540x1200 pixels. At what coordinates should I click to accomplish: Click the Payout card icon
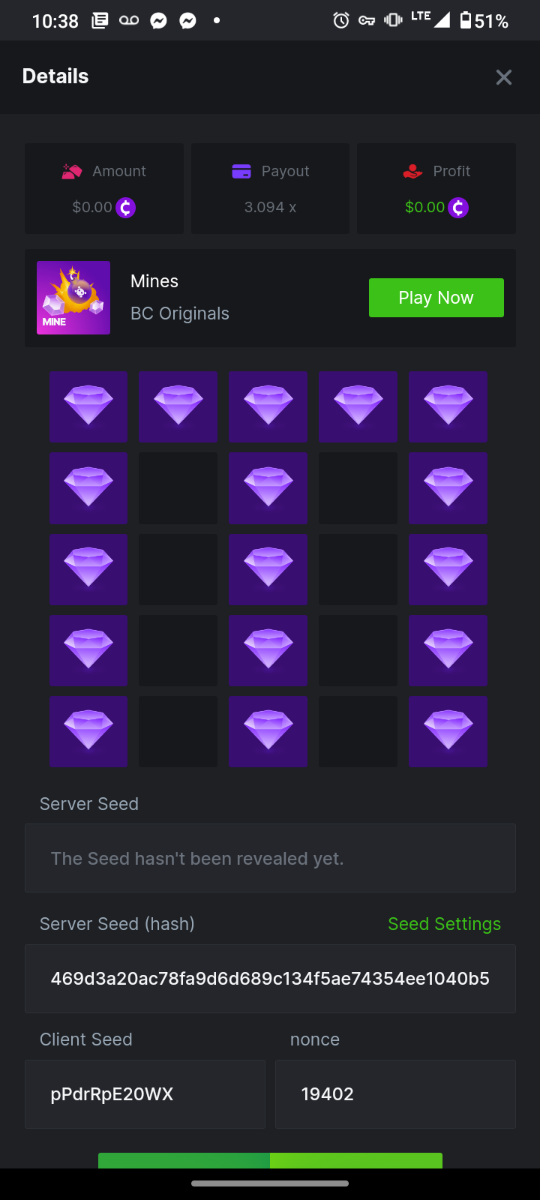[241, 171]
